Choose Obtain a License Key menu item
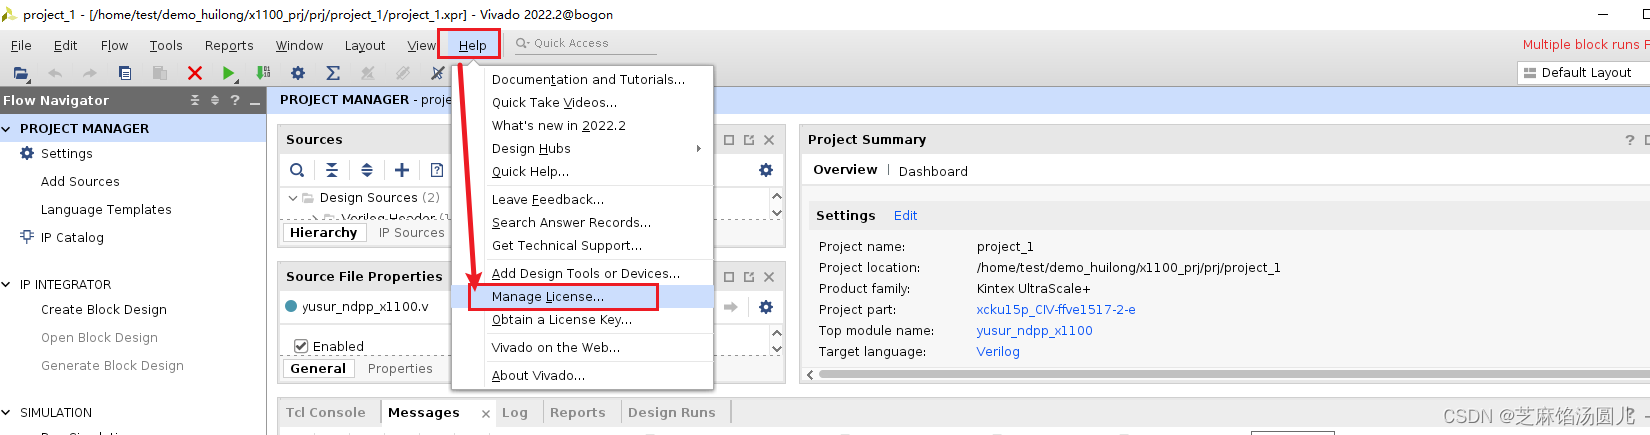 582,320
